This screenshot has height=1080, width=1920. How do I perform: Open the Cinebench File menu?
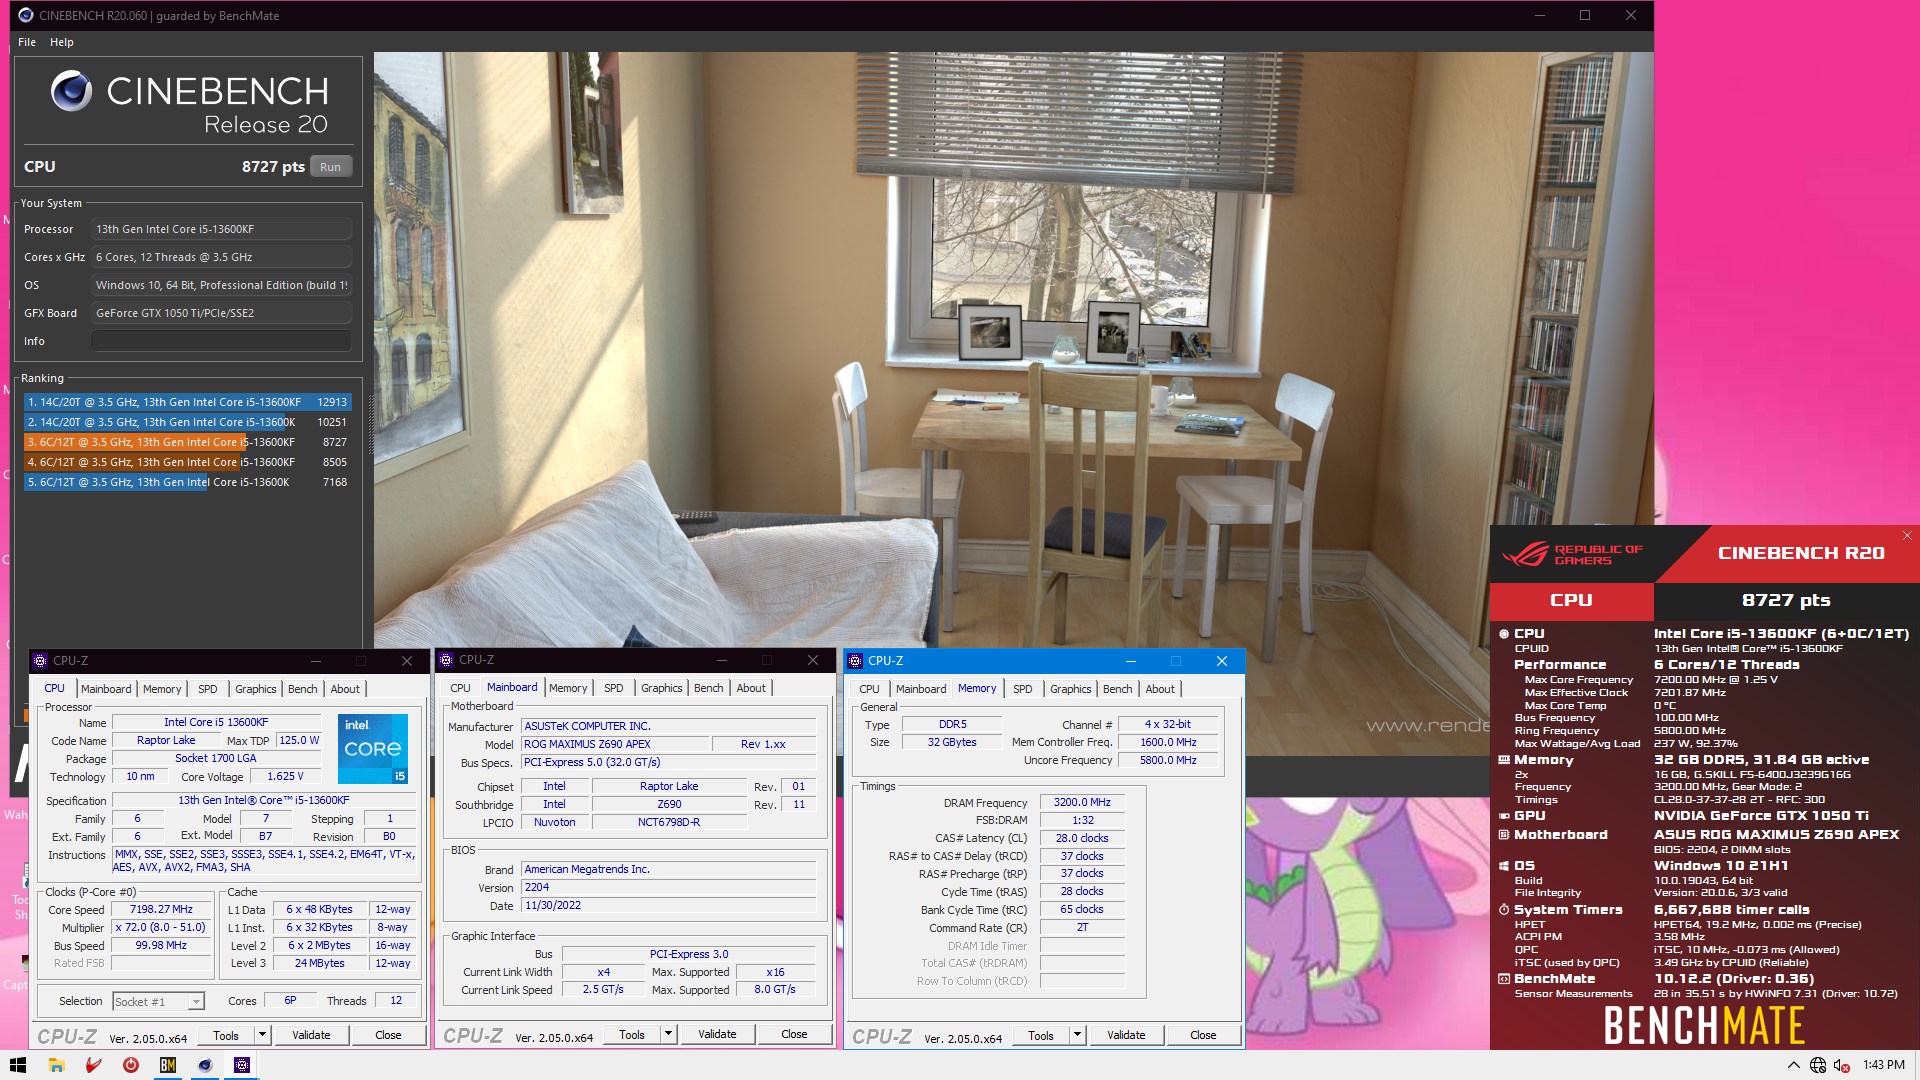point(27,42)
